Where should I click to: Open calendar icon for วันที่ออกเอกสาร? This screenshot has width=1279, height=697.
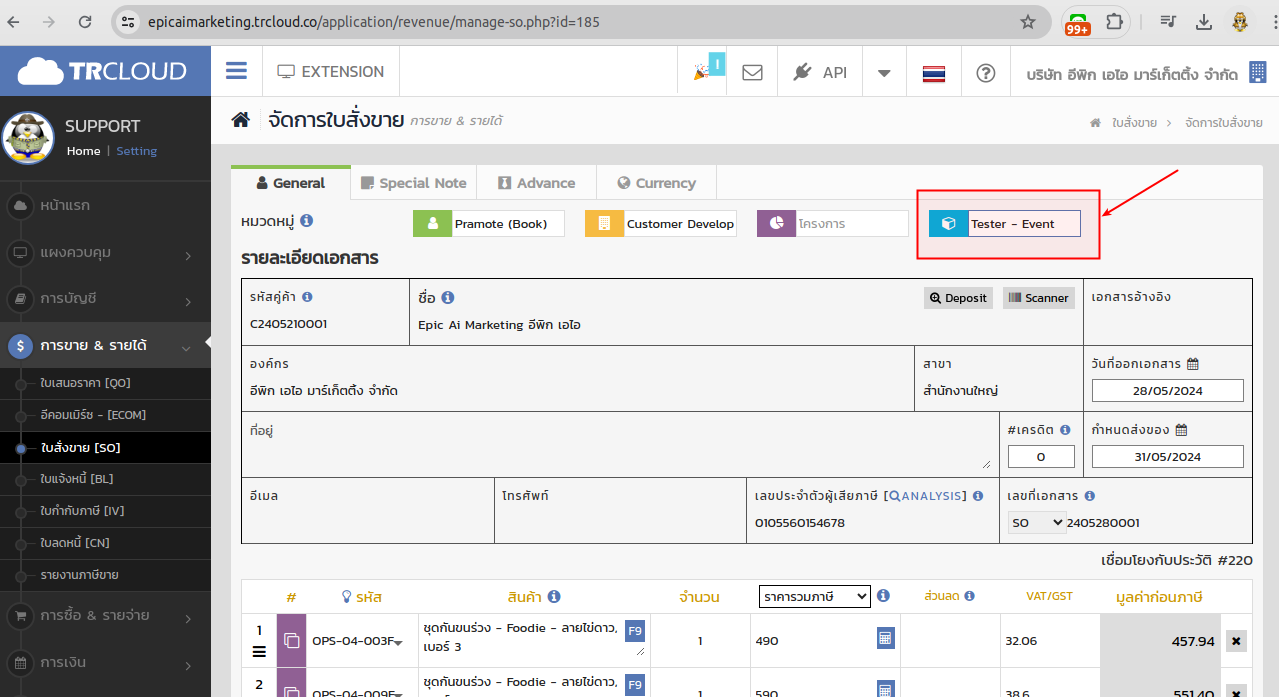(1193, 364)
